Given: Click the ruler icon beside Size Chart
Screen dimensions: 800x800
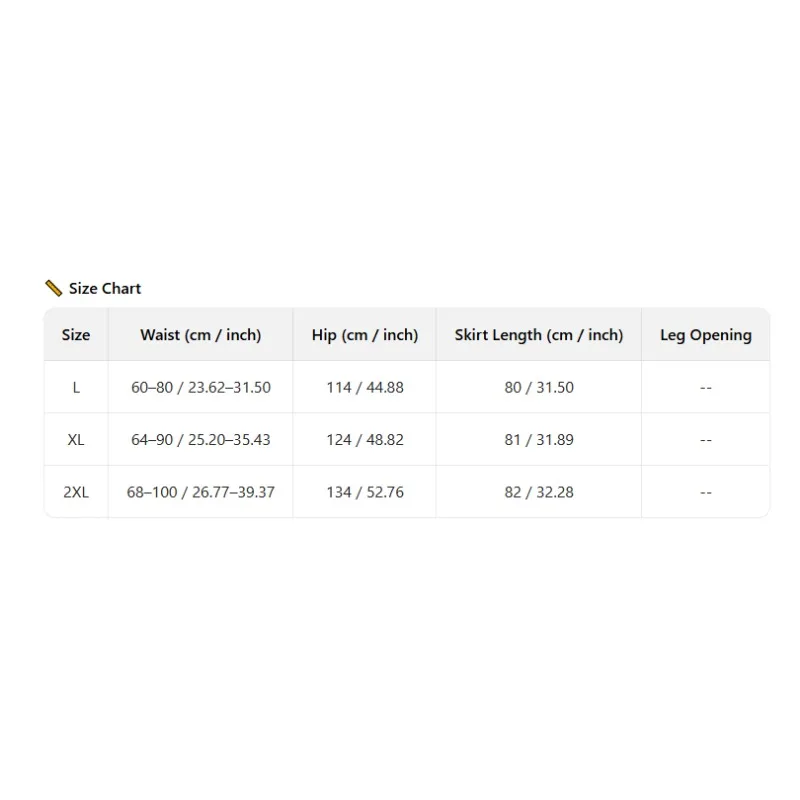Looking at the screenshot, I should (54, 288).
